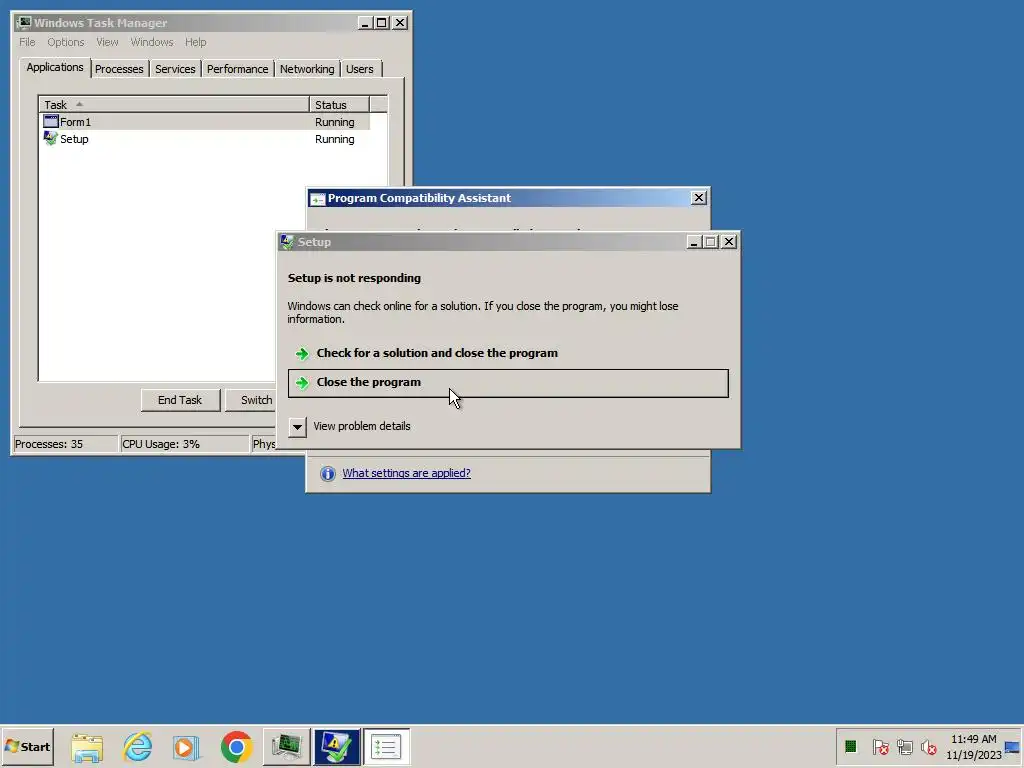Click the blue info icon in Compatibility Assistant

tap(328, 473)
